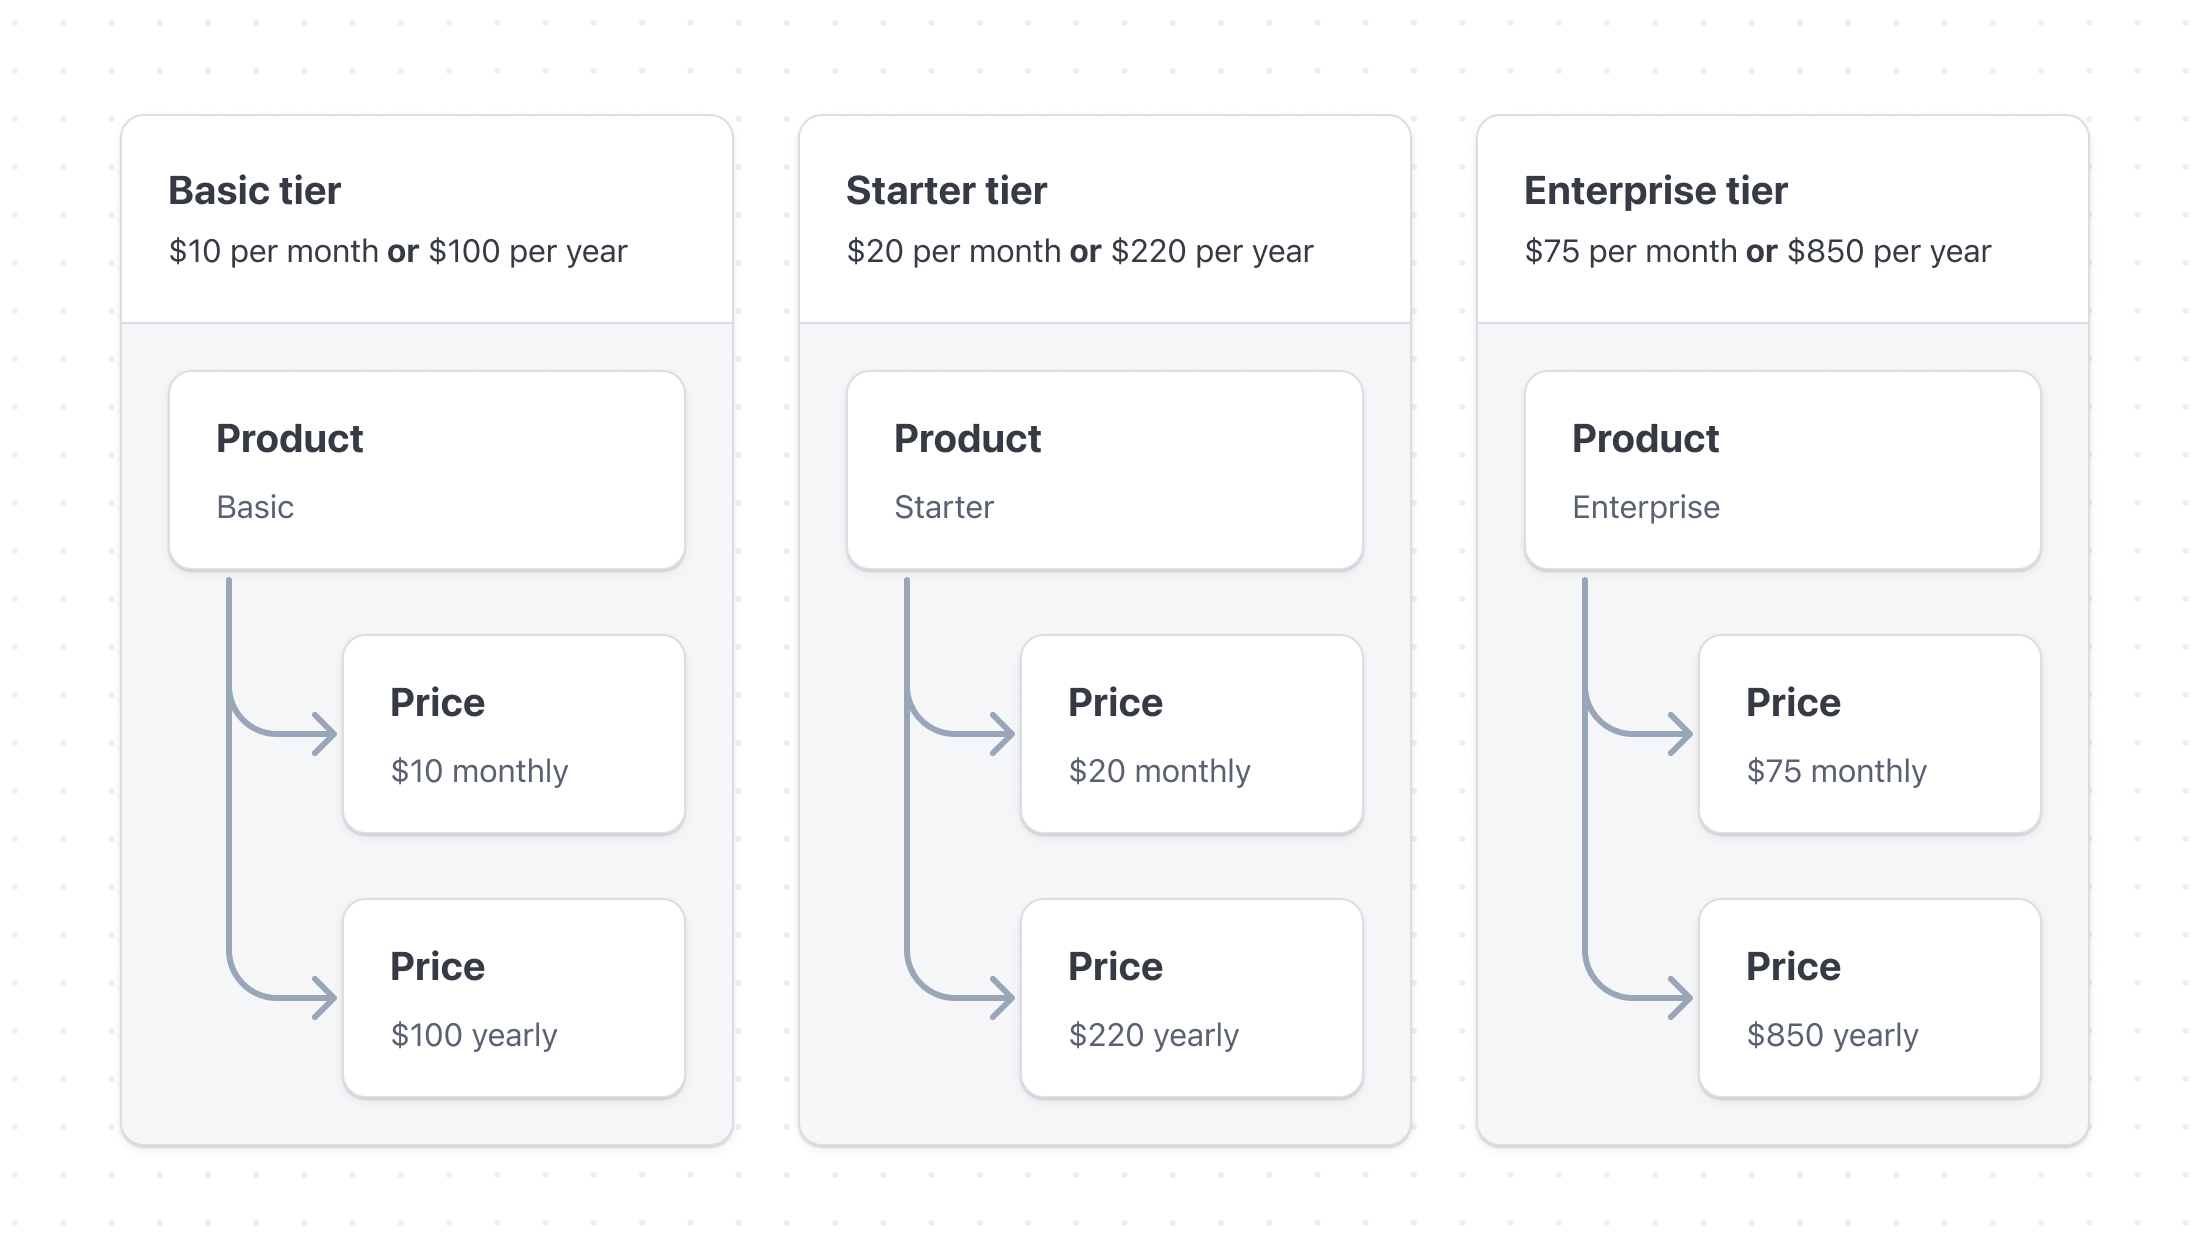Viewport: 2208px width, 1260px height.
Task: Click the Starter tier heading
Action: click(x=946, y=190)
